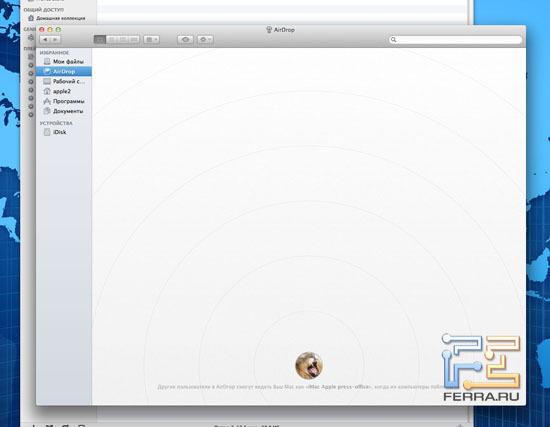Viewport: 550px width, 427px height.
Task: Go back using the Finder back arrow
Action: click(x=45, y=40)
